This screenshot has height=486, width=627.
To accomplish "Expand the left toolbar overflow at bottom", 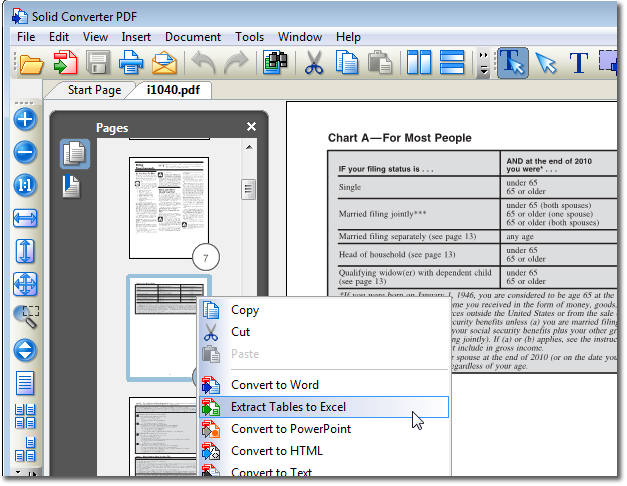I will click(25, 473).
